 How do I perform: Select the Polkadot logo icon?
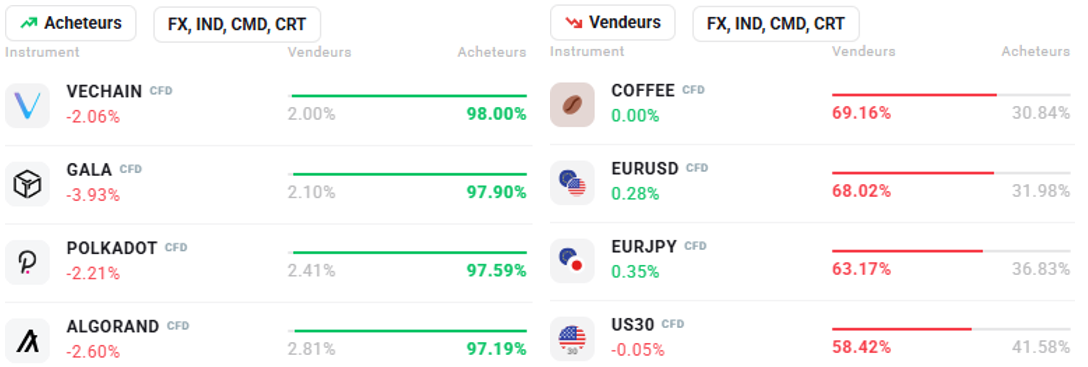[x=27, y=262]
